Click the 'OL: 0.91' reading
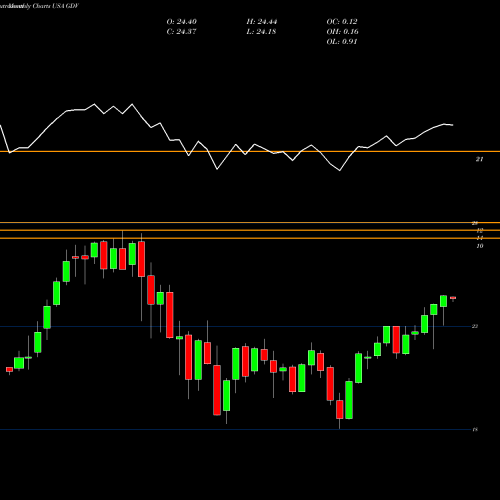Image resolution: width=500 pixels, height=500 pixels. tap(342, 42)
